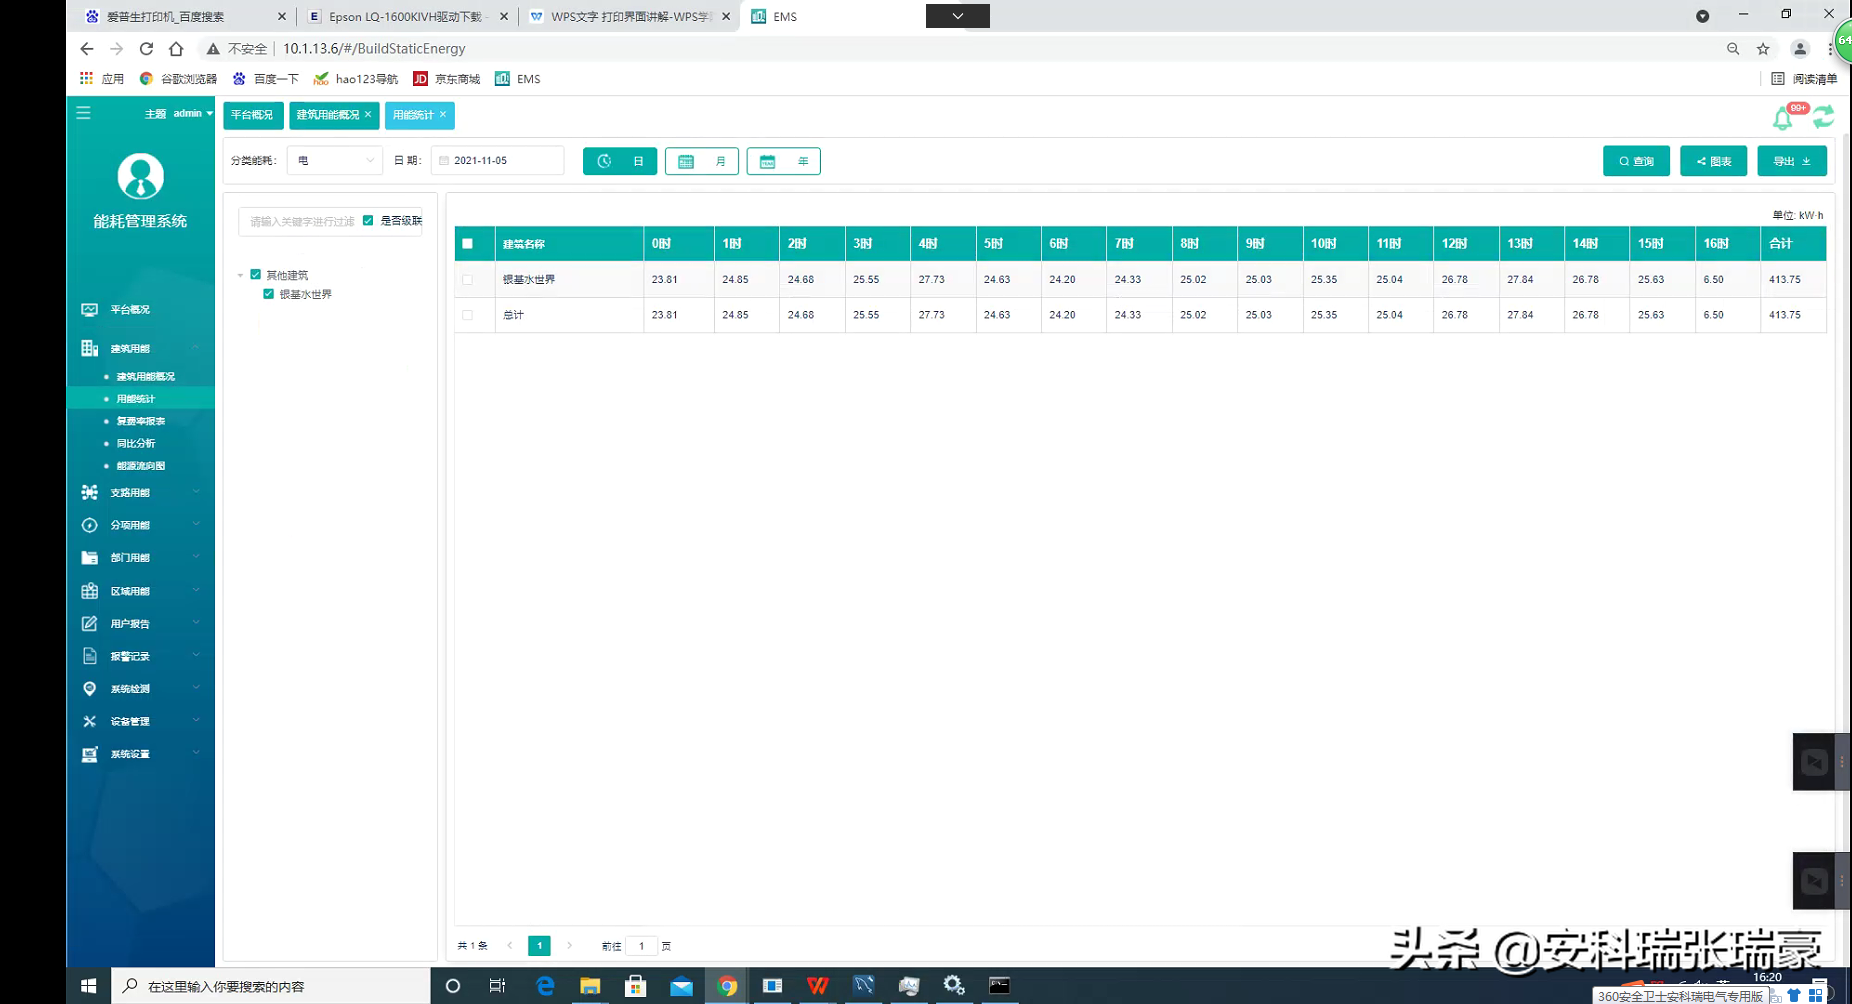Click the 建筑名称 column header
The height and width of the screenshot is (1004, 1852).
coord(569,244)
